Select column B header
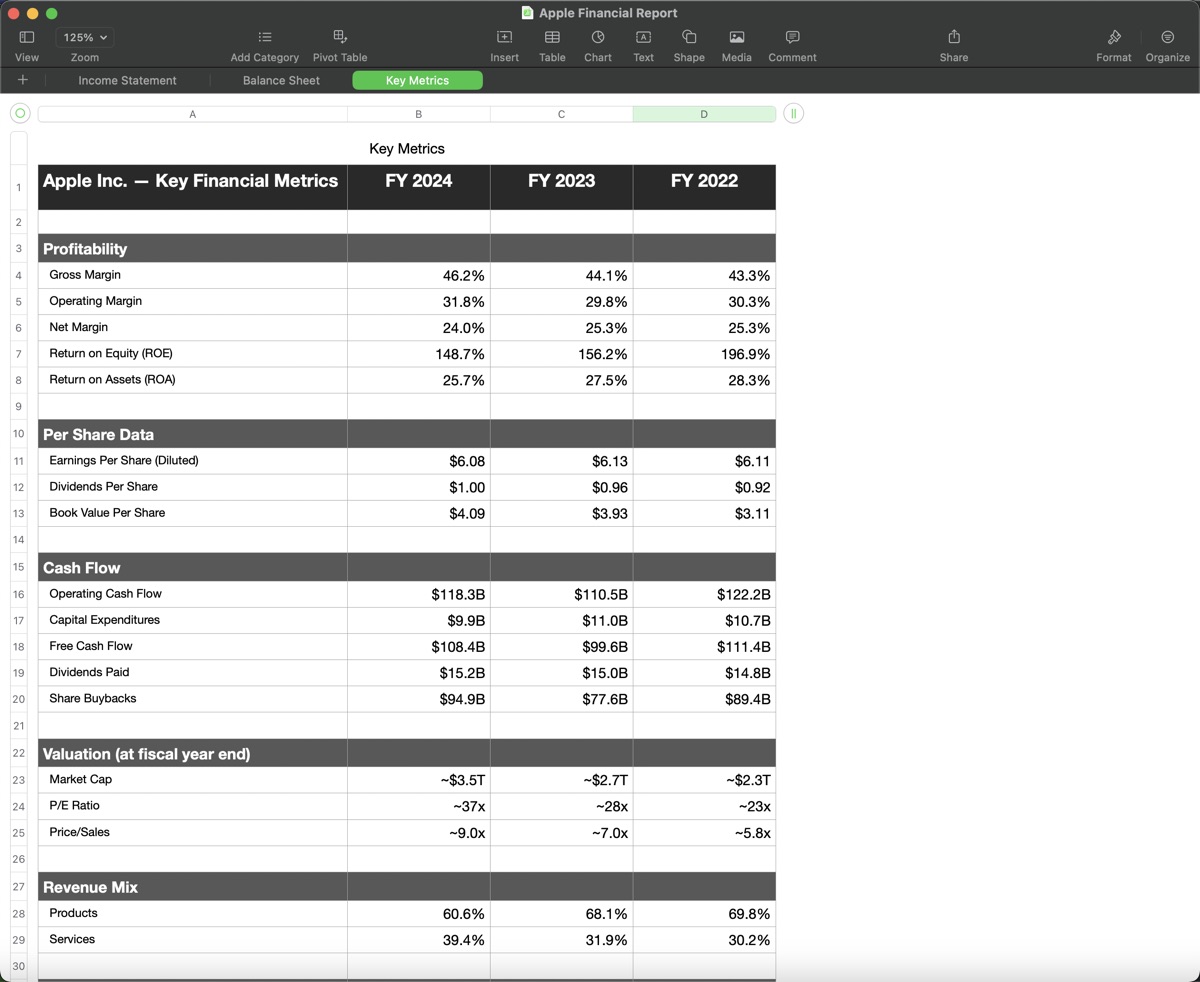The height and width of the screenshot is (982, 1200). [x=419, y=114]
